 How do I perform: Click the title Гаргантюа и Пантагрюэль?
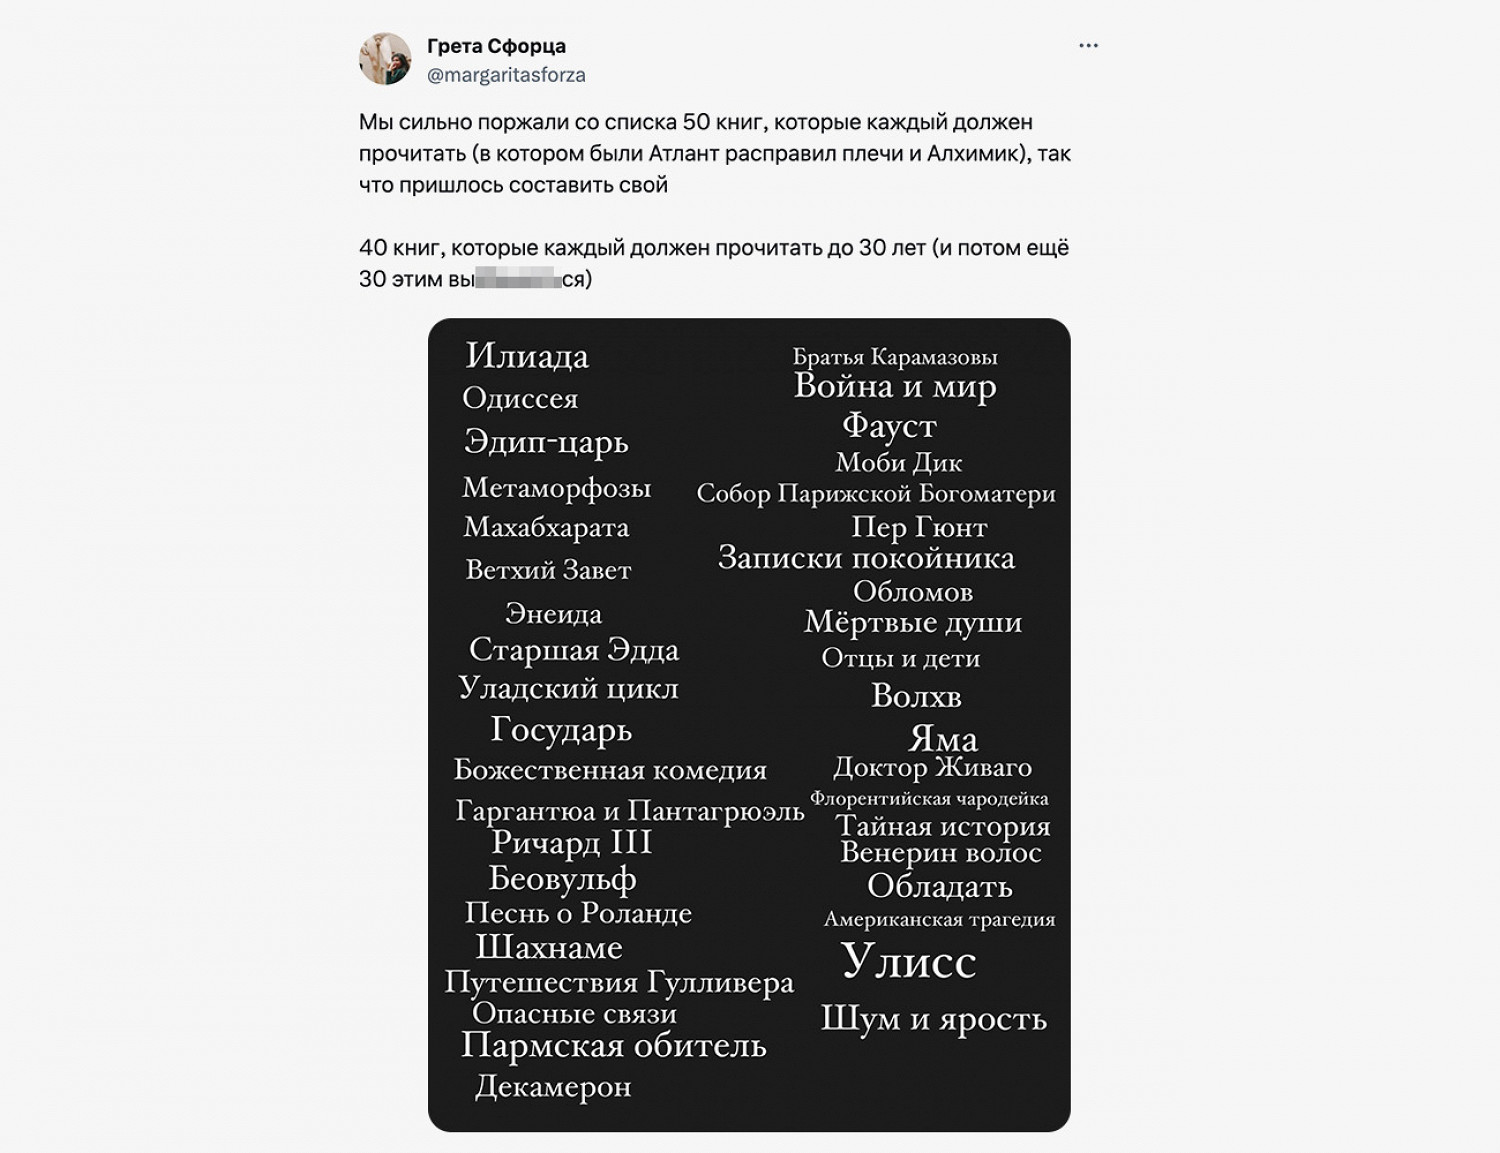tap(630, 810)
